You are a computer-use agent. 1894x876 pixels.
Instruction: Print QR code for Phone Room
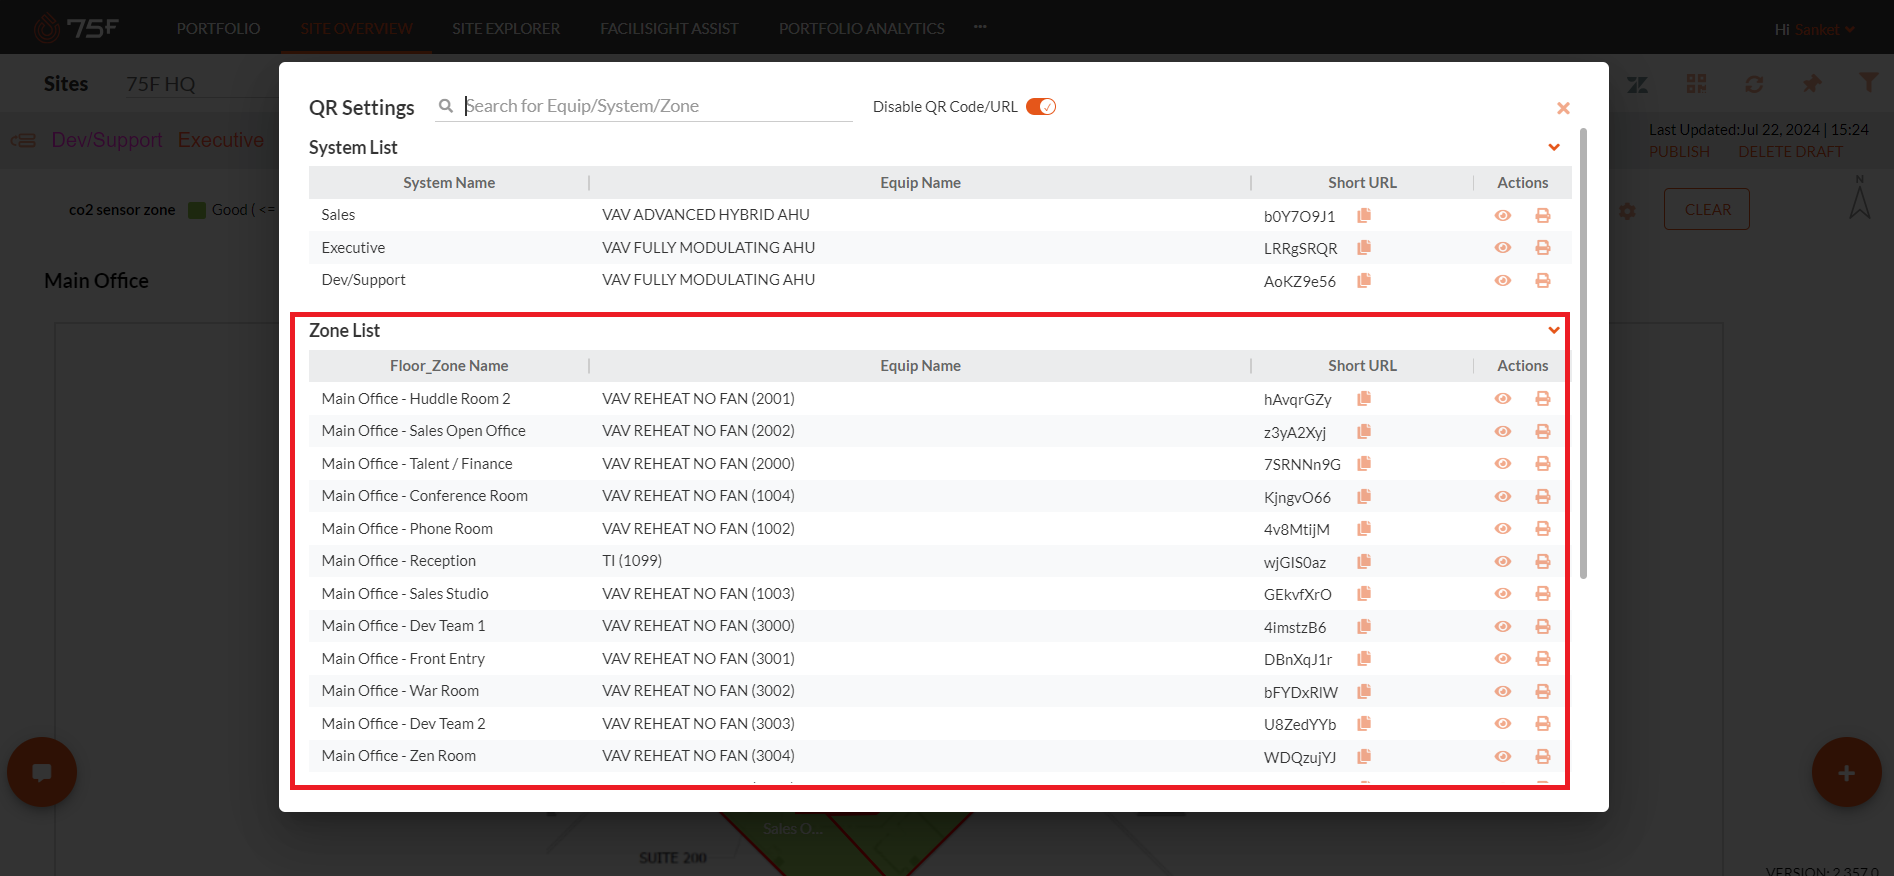point(1543,528)
